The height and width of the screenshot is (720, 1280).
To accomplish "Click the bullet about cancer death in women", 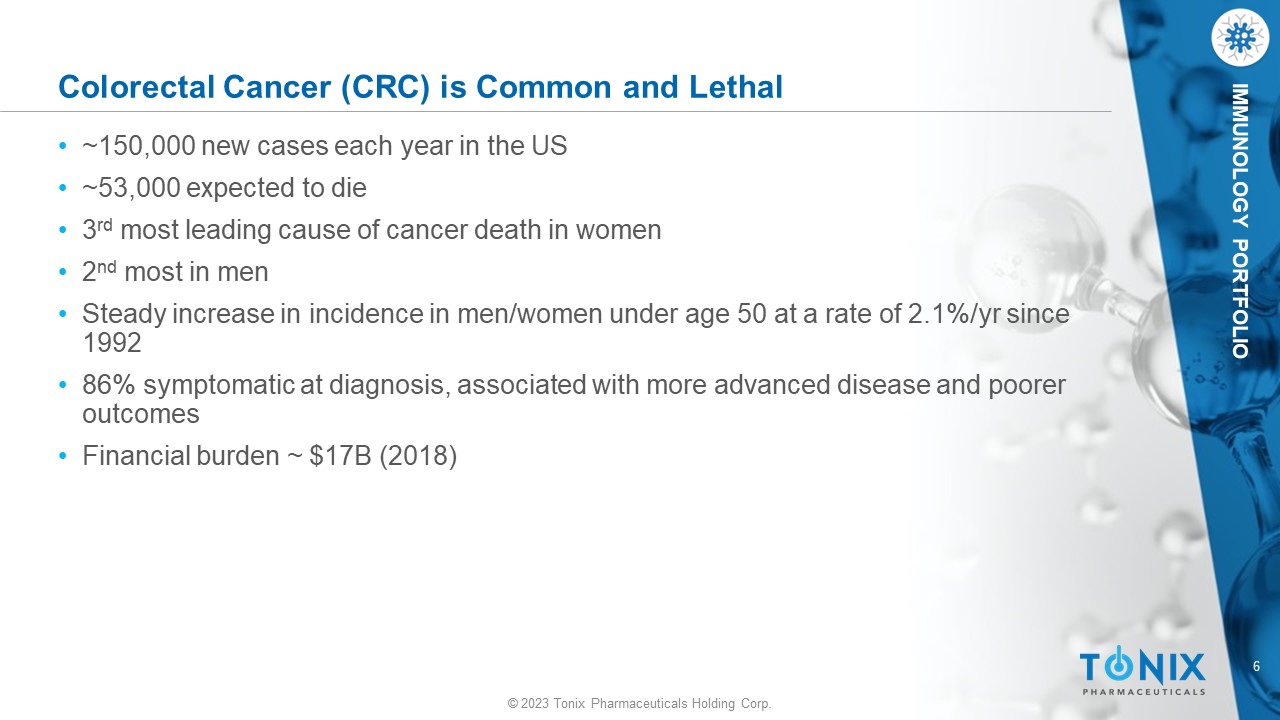I will pyautogui.click(x=371, y=230).
